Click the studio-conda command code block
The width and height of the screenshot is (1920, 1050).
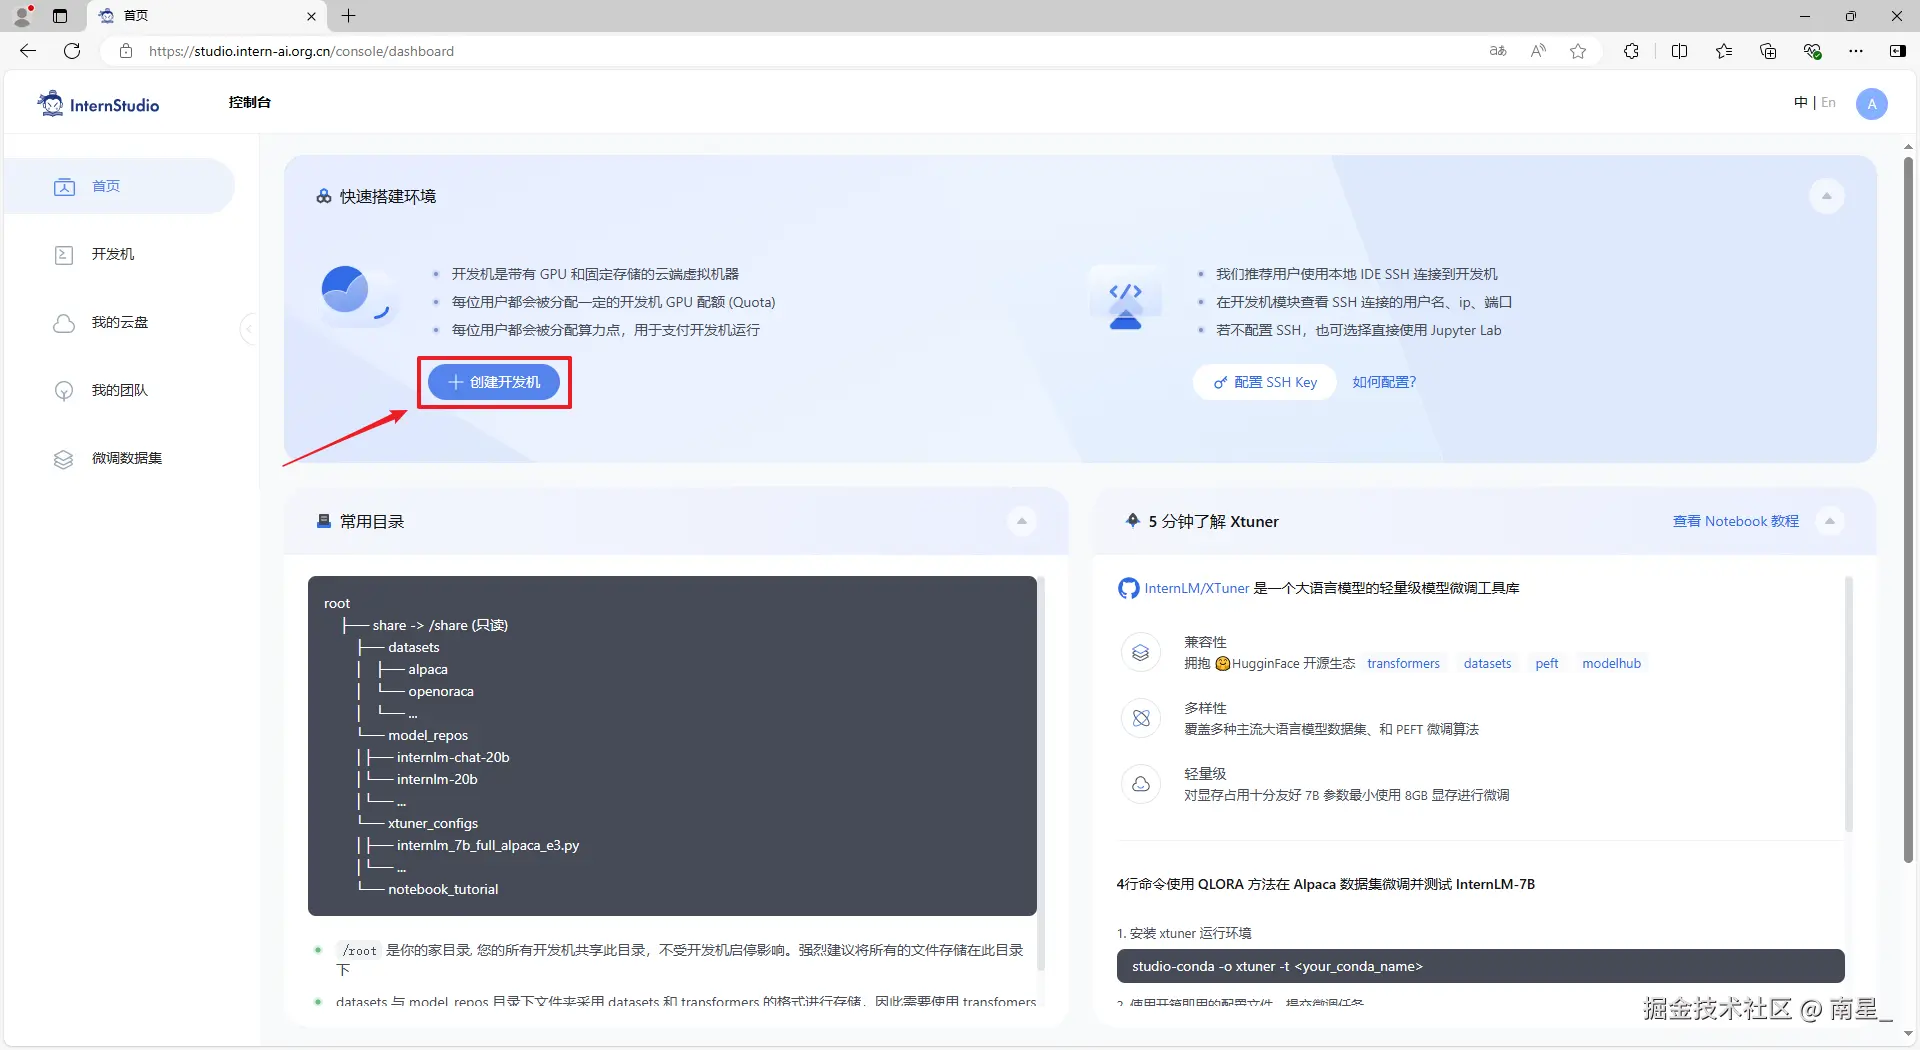[1480, 966]
